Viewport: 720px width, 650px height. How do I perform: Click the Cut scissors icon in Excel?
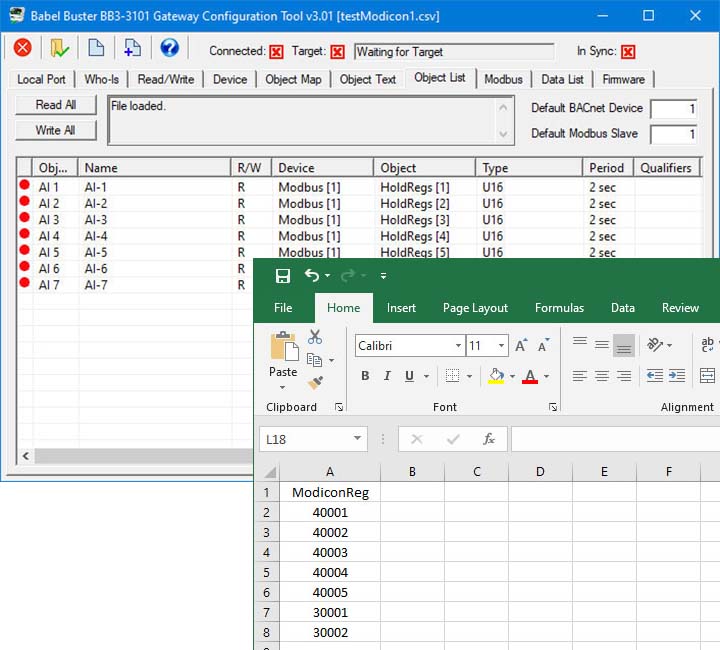315,336
